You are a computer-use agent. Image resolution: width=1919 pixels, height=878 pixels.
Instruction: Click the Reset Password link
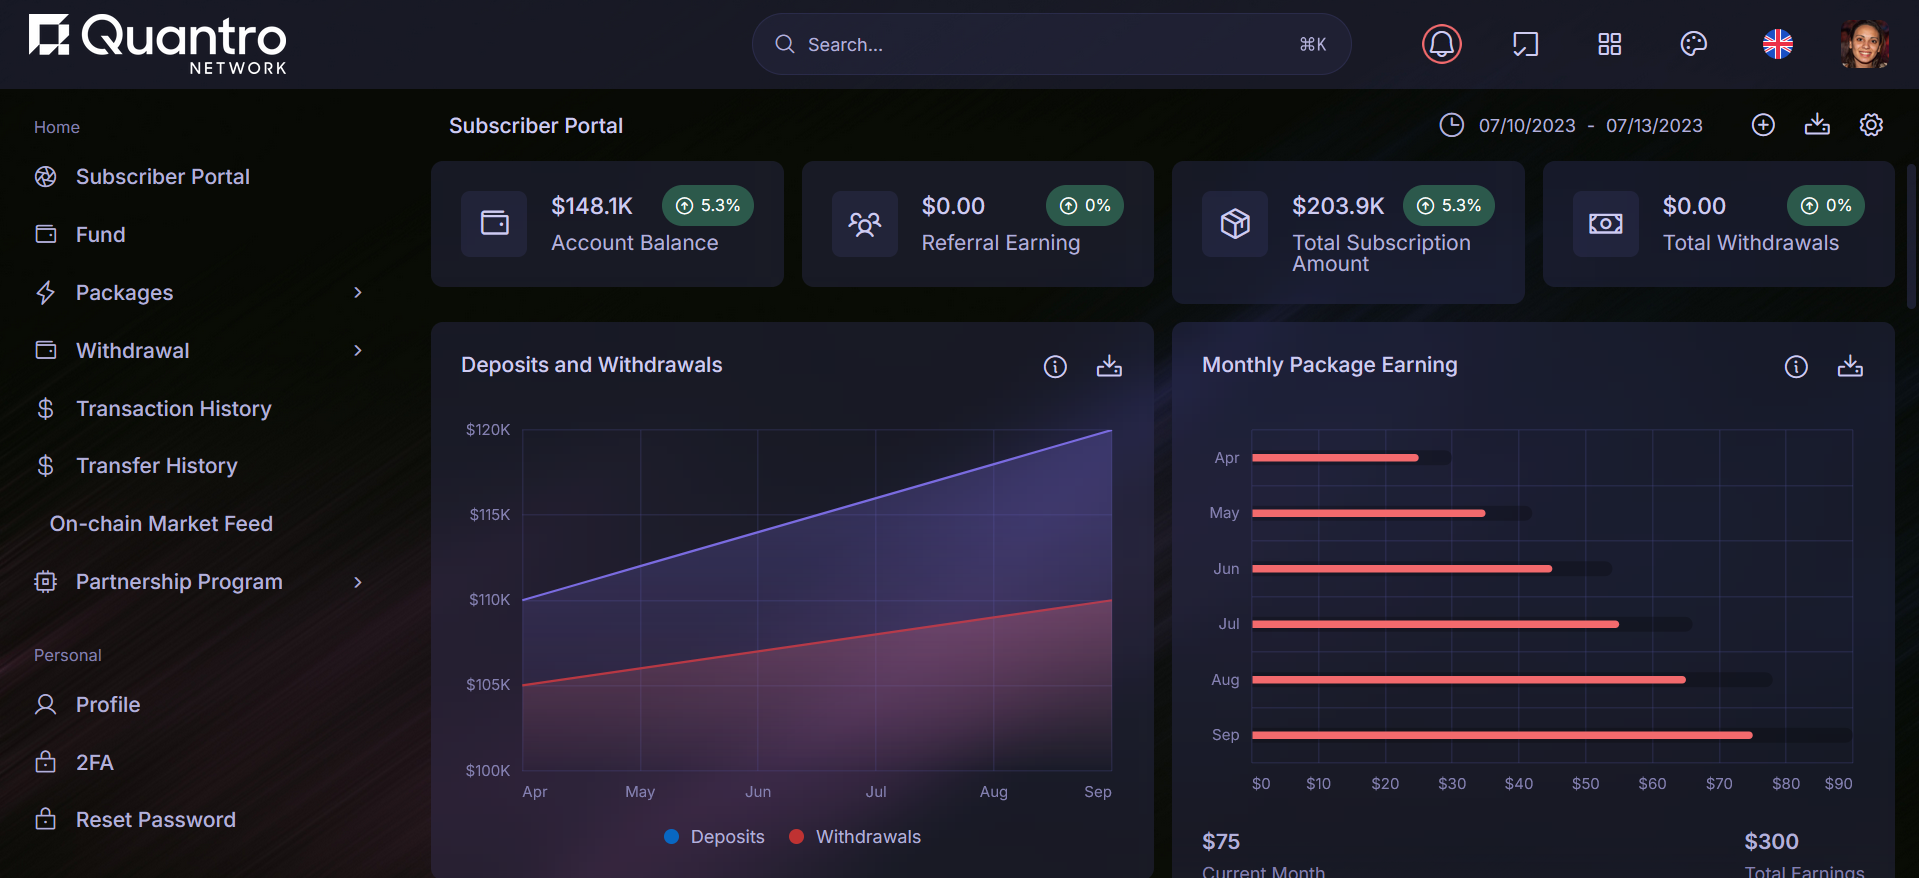(155, 820)
